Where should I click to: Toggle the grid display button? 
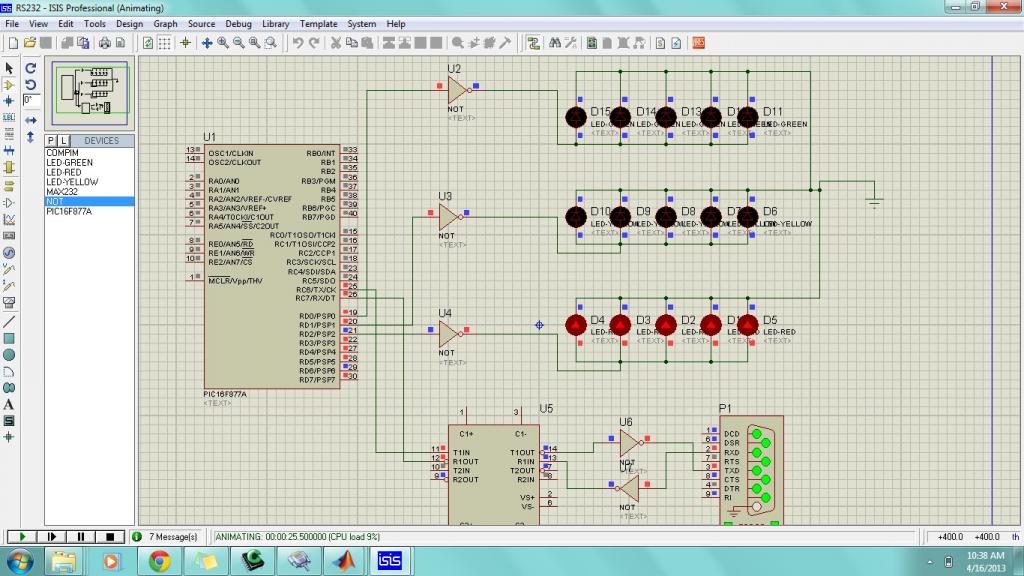165,43
